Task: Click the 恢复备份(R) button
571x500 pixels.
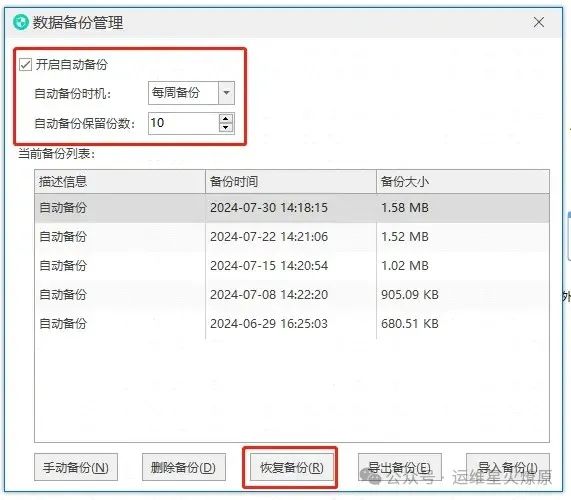Action: click(x=291, y=467)
